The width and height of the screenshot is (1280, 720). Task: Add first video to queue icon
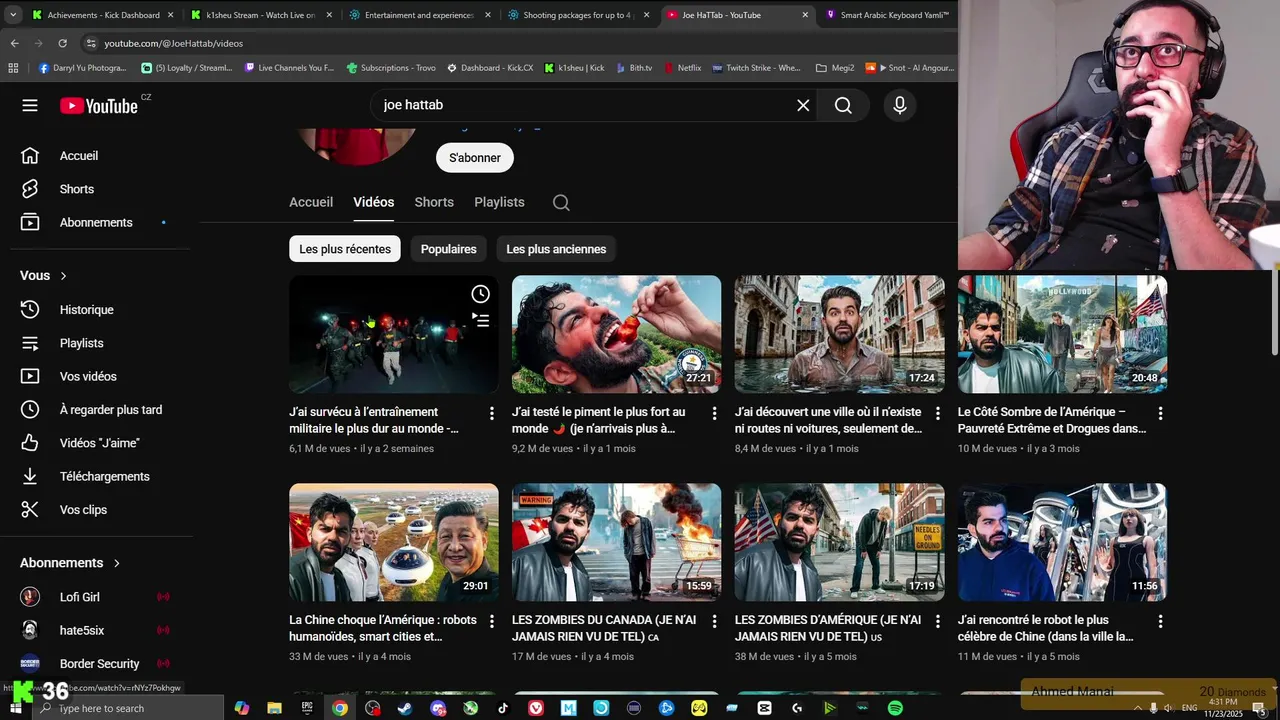pyautogui.click(x=481, y=320)
